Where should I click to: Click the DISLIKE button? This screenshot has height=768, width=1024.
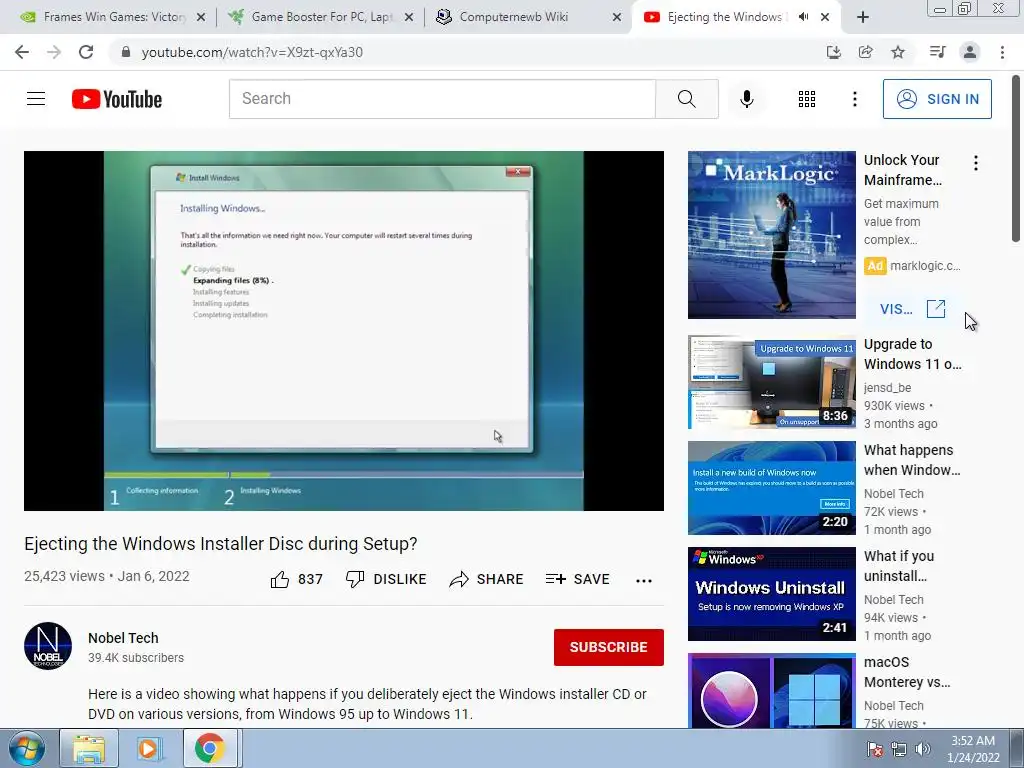(386, 579)
